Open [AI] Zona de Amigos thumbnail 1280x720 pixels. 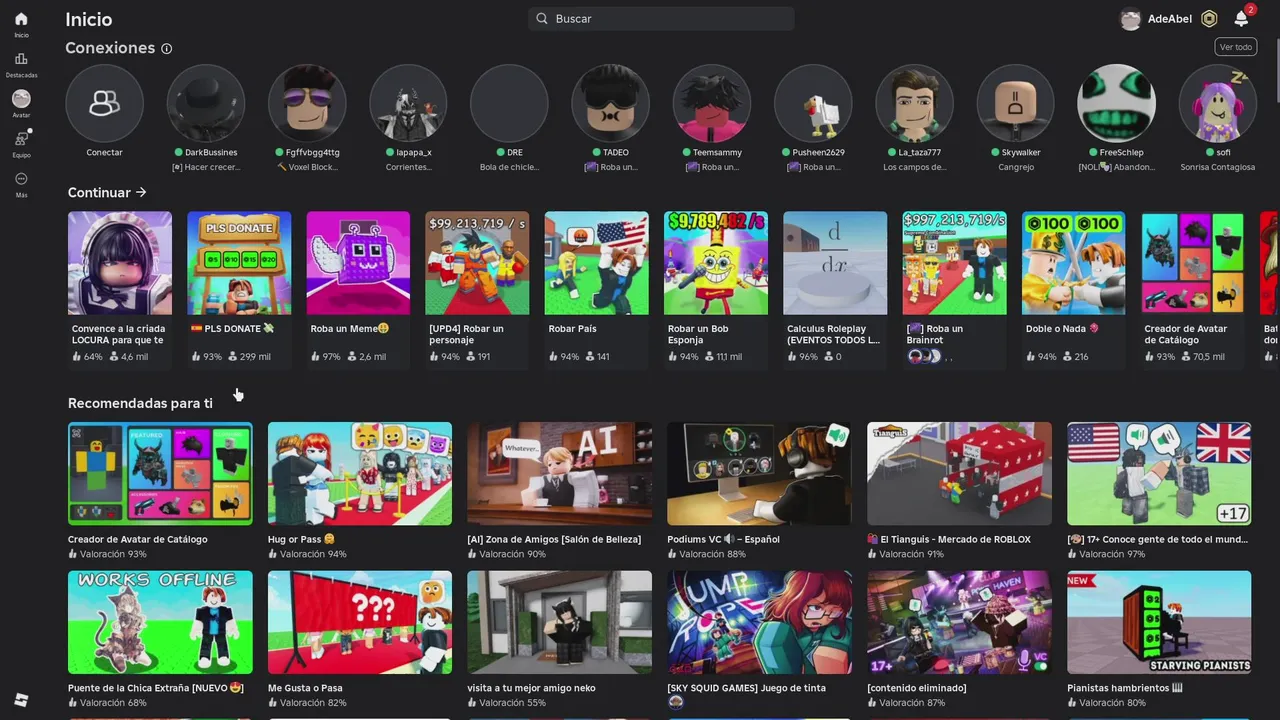pos(560,473)
